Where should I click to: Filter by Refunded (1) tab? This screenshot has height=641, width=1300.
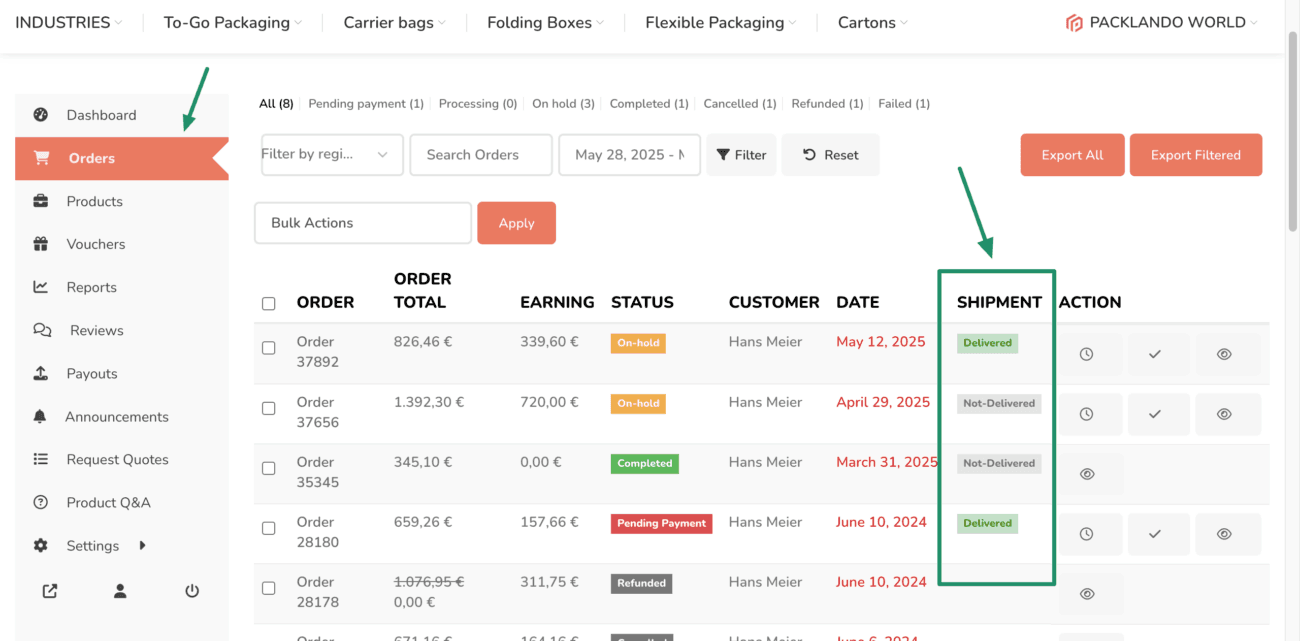tap(827, 104)
